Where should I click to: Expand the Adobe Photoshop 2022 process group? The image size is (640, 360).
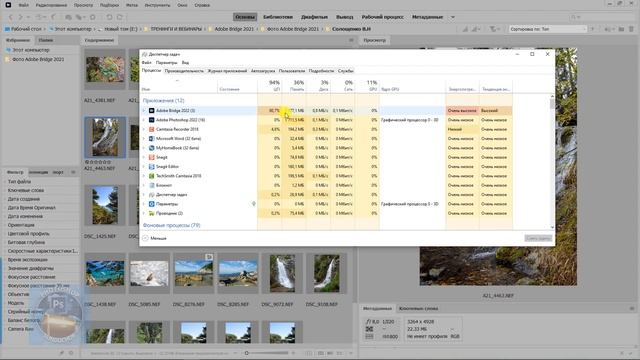click(x=144, y=120)
